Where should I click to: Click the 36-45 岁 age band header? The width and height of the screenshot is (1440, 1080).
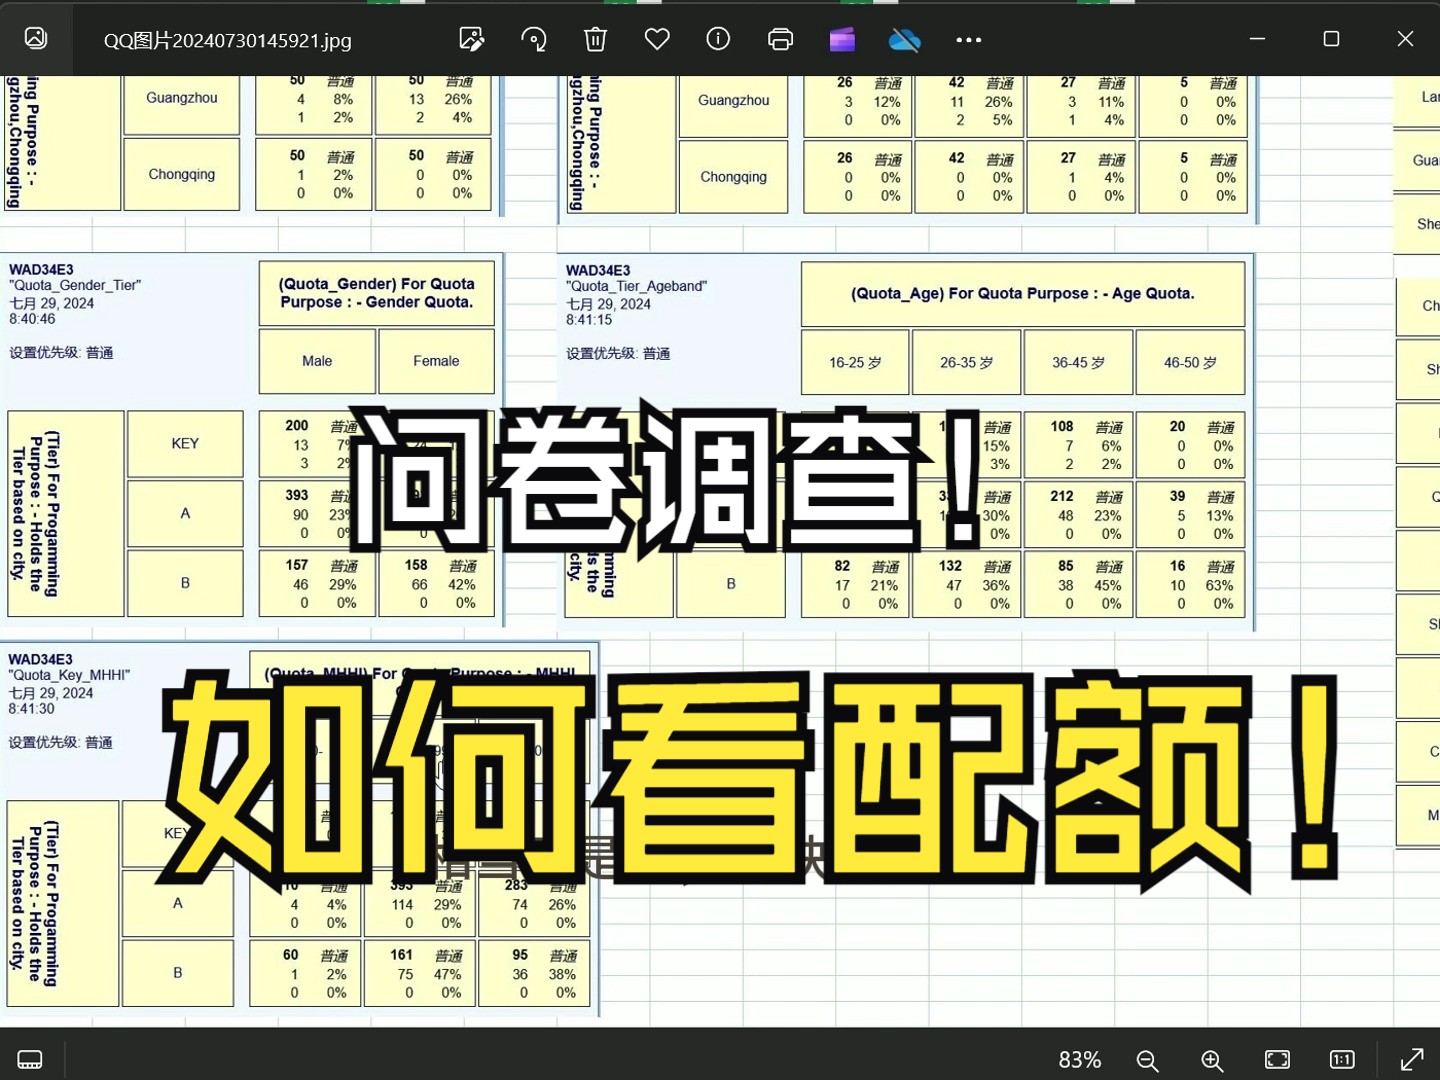(x=1079, y=362)
